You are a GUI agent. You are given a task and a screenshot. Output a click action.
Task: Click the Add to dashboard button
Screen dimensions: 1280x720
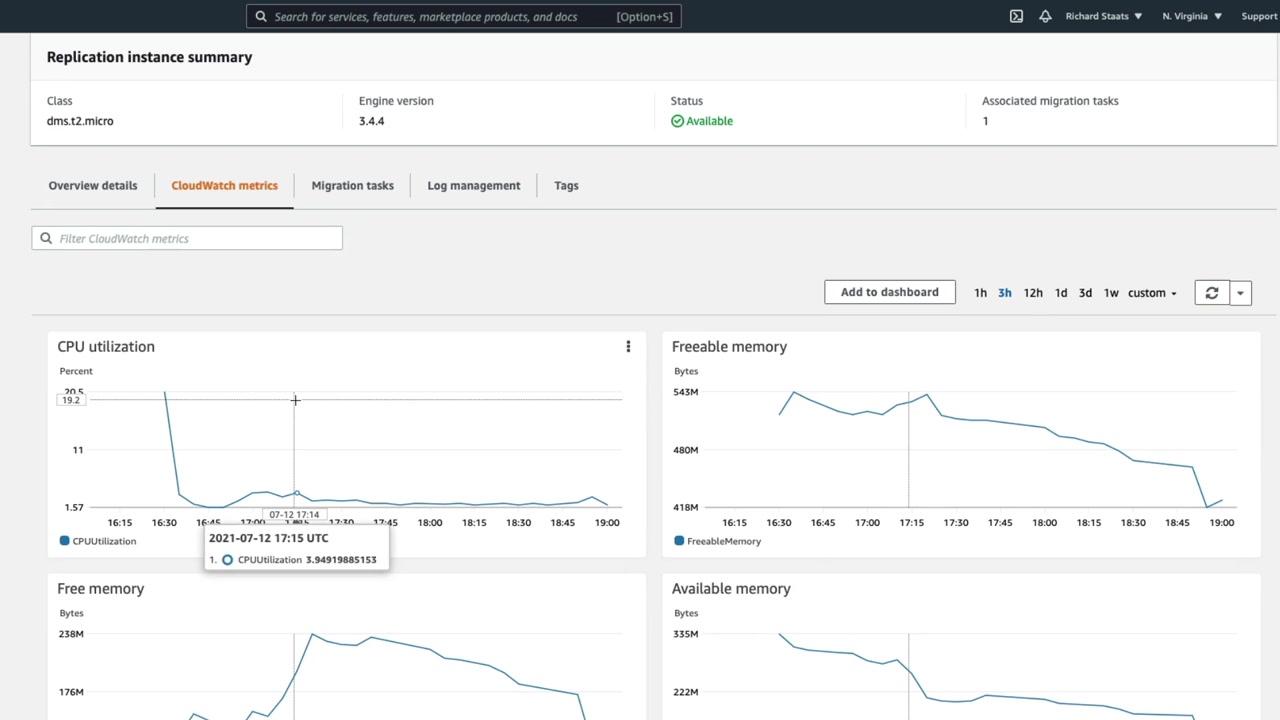pyautogui.click(x=889, y=292)
